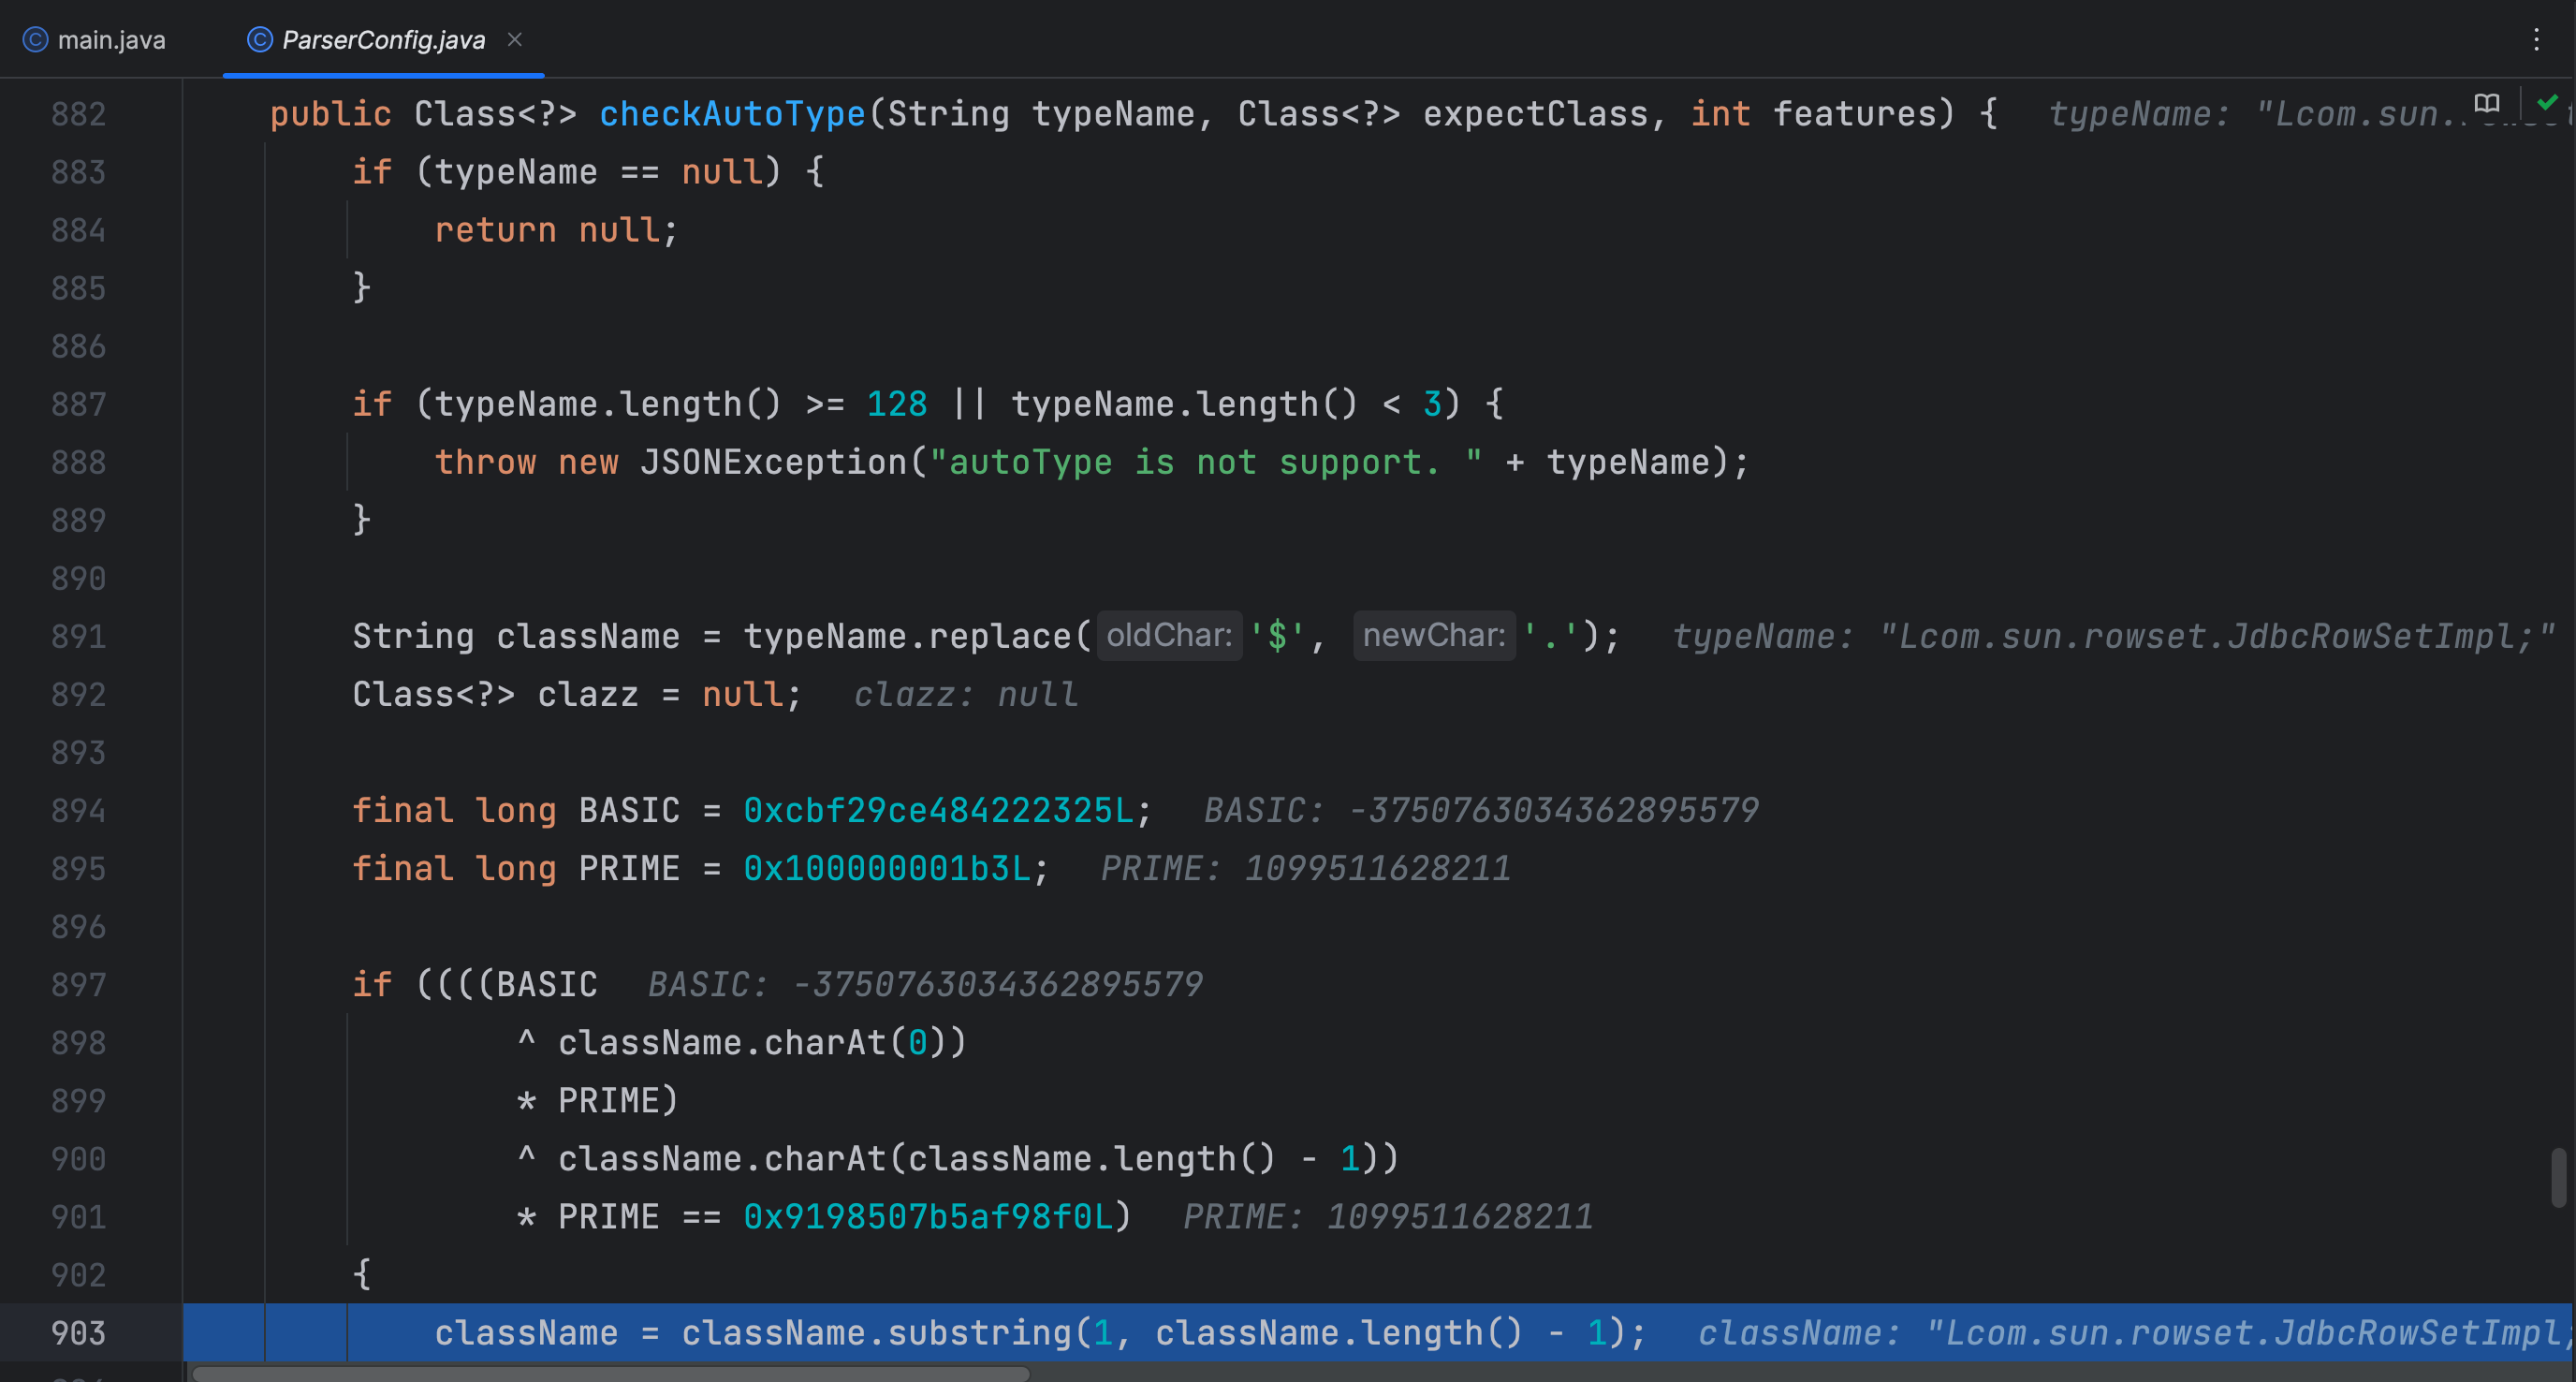Click the number 128 on line 887
The height and width of the screenshot is (1382, 2576).
[x=897, y=404]
